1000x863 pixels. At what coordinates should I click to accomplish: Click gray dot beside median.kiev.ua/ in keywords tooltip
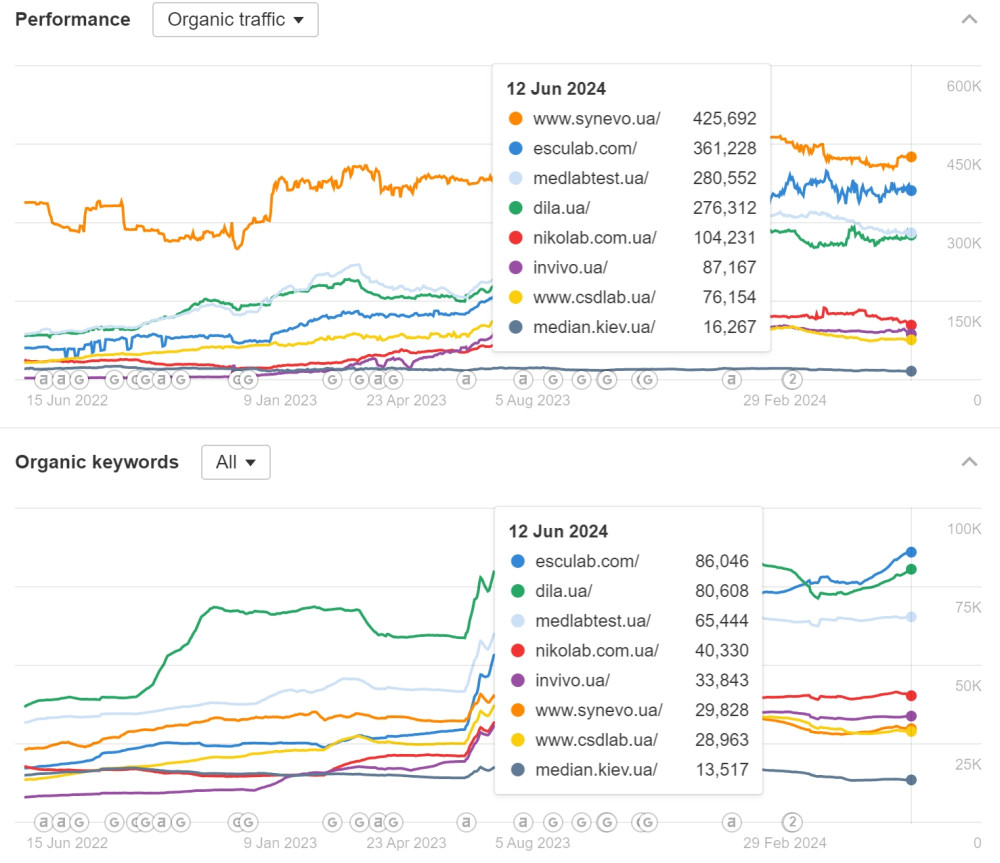pyautogui.click(x=518, y=769)
